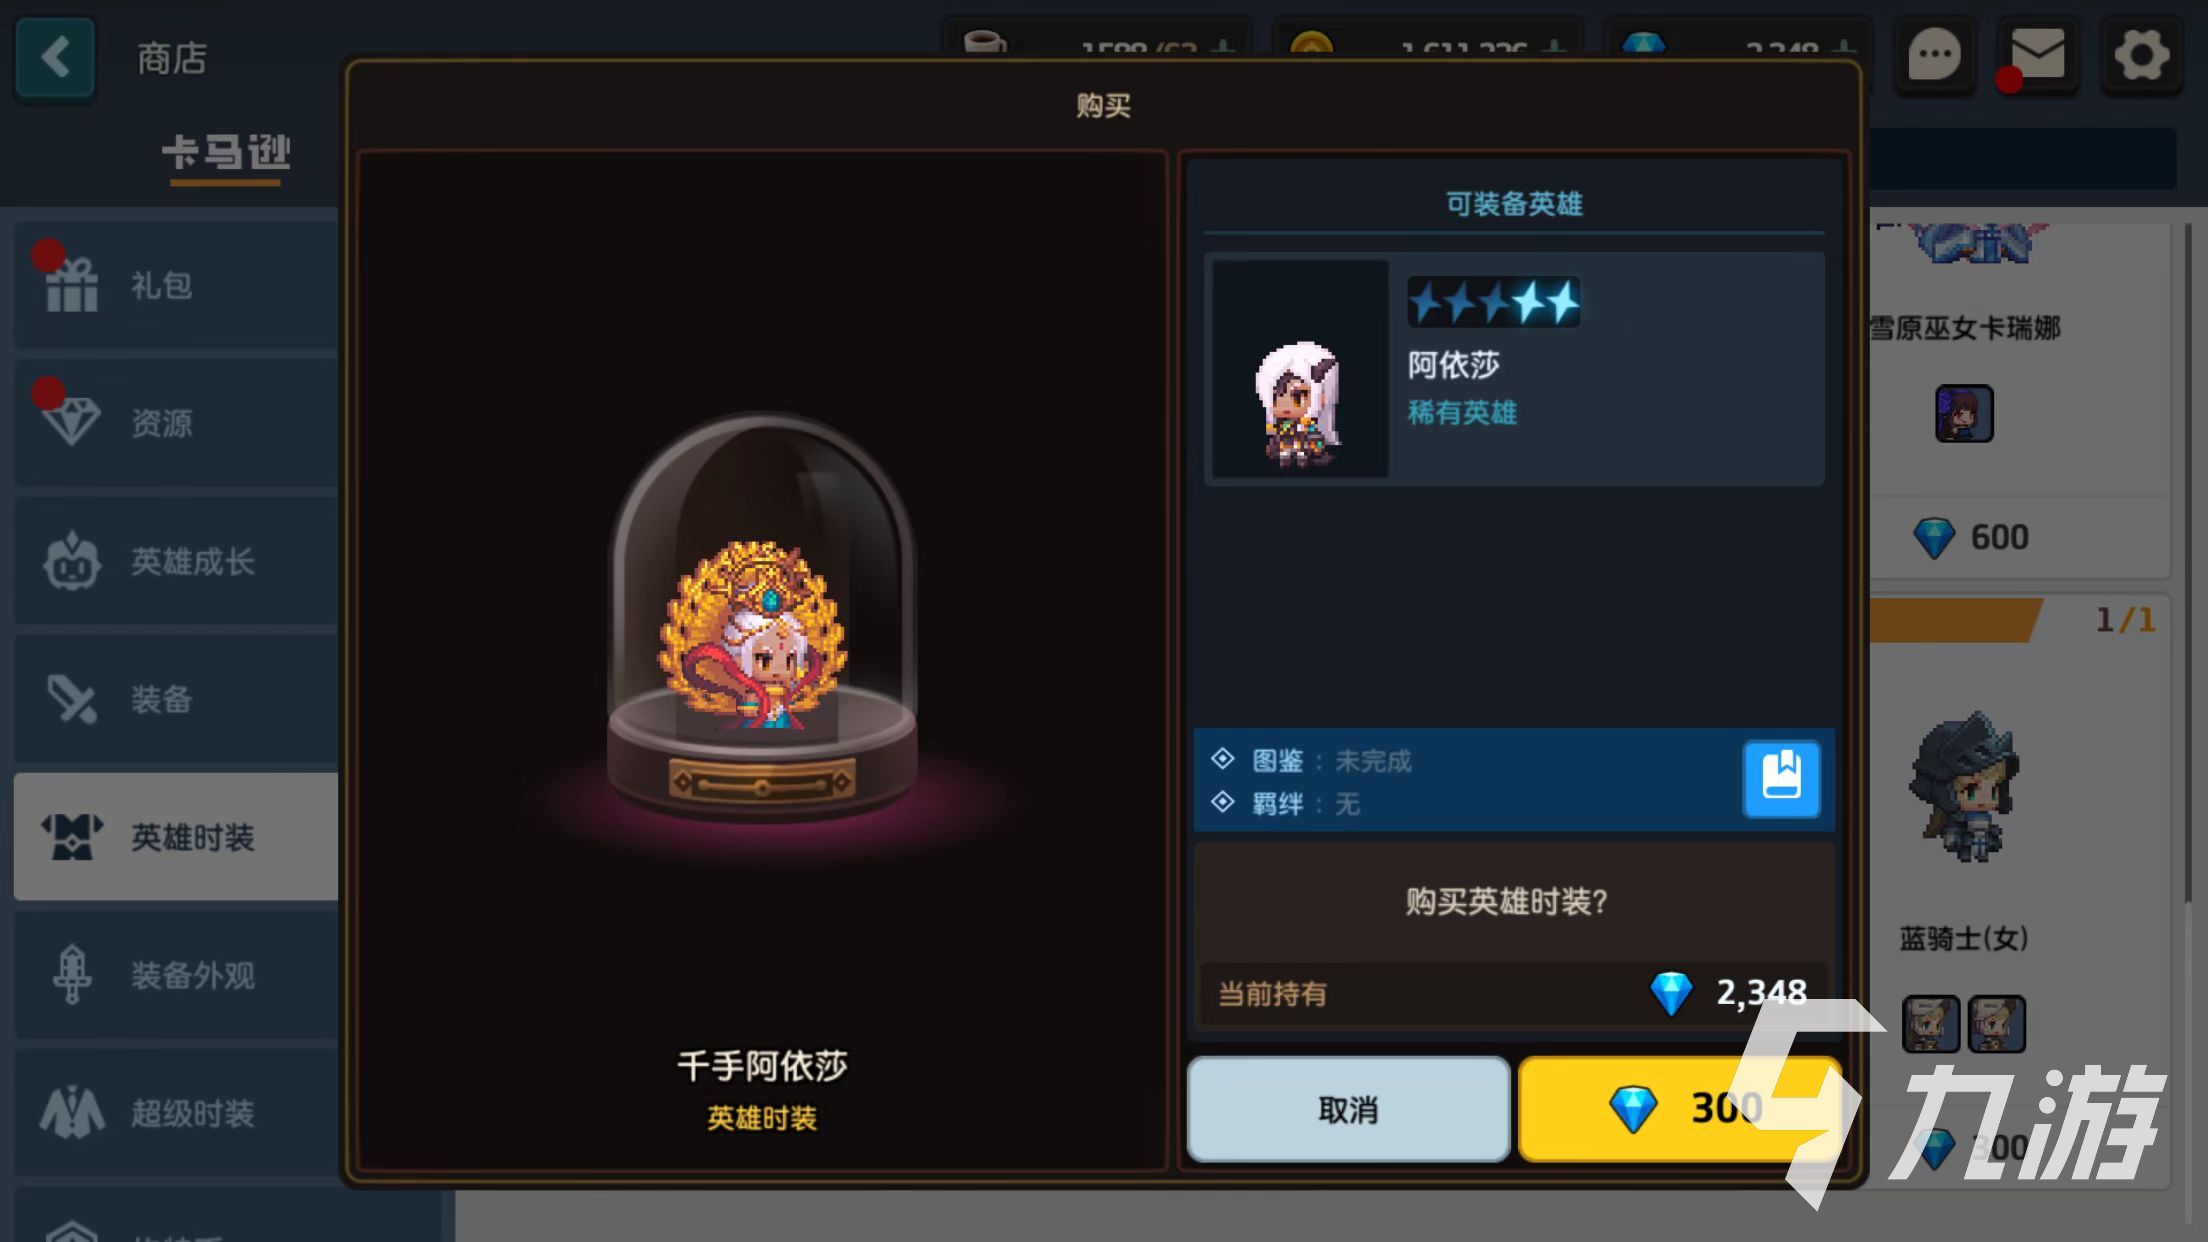
Task: Open the blue collection book icon
Action: (x=1781, y=779)
